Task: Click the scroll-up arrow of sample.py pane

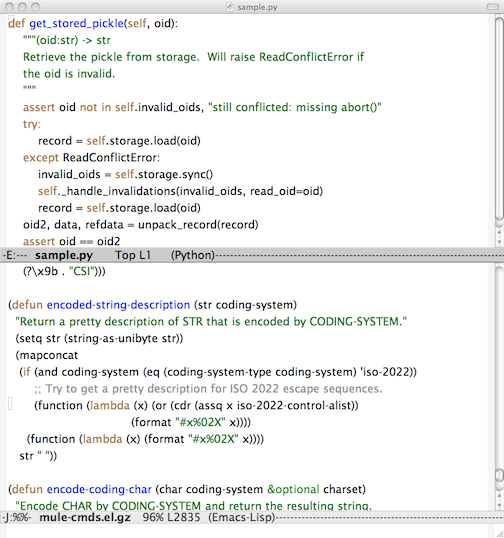Action: (499, 233)
